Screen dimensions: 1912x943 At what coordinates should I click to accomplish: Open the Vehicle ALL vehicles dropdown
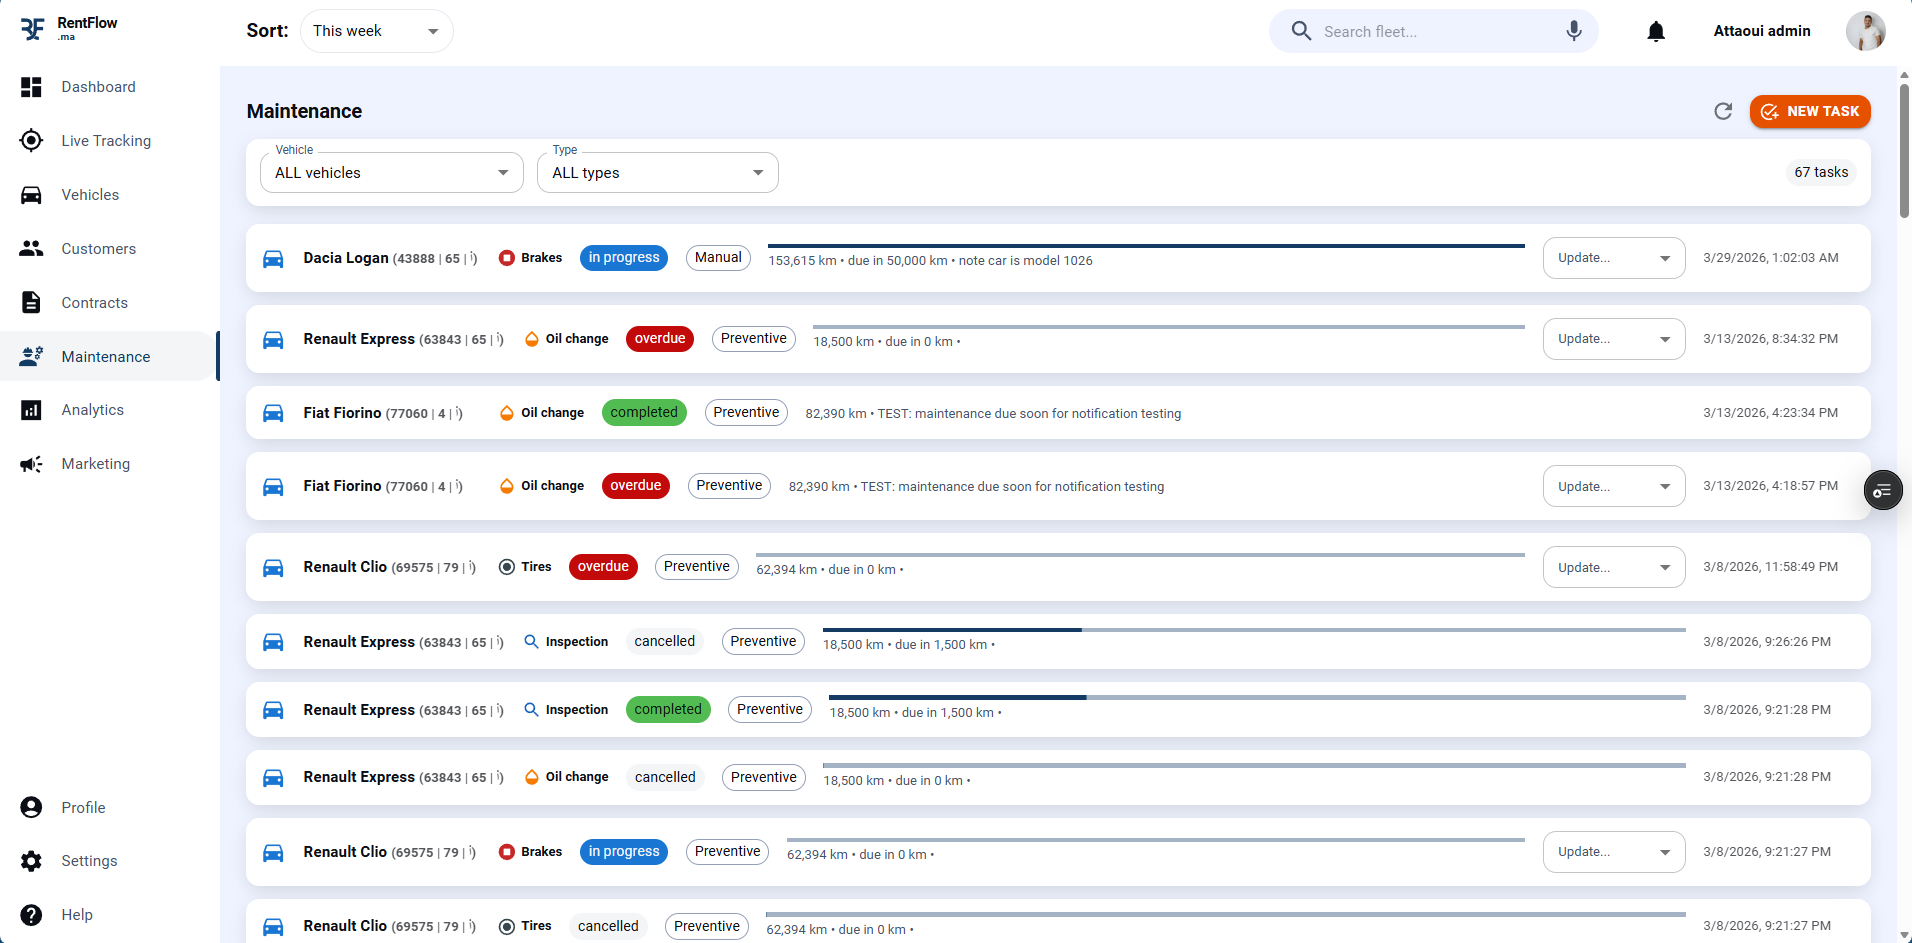click(392, 173)
